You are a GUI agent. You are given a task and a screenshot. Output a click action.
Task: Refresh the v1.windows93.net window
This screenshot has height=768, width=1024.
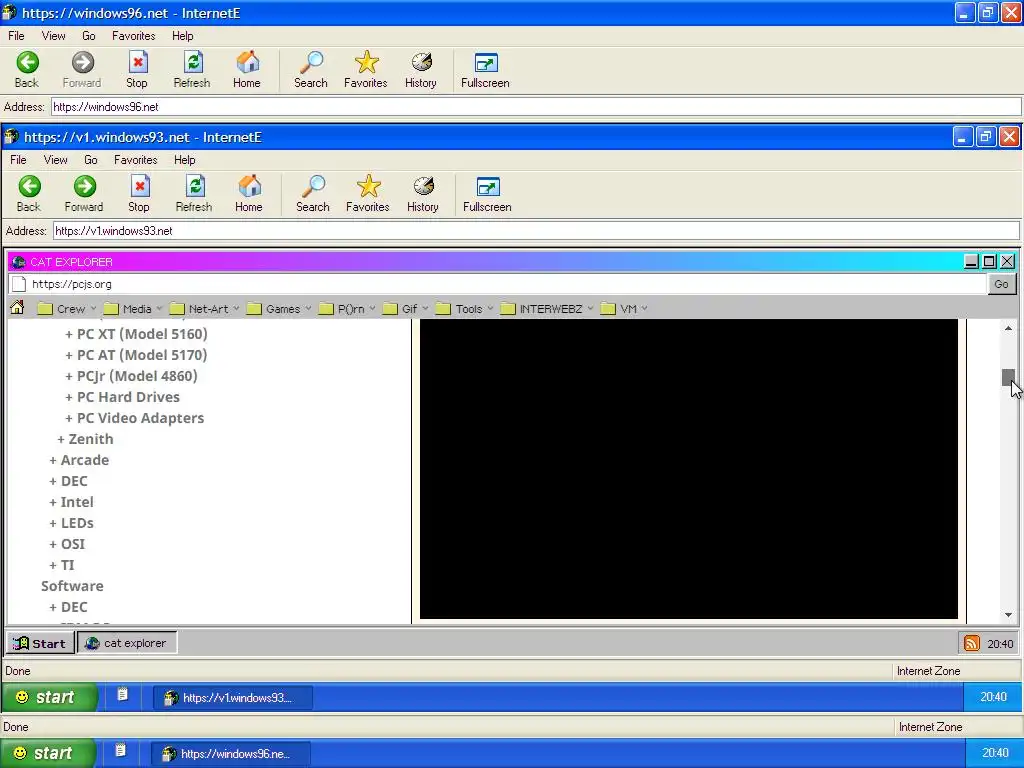[194, 193]
